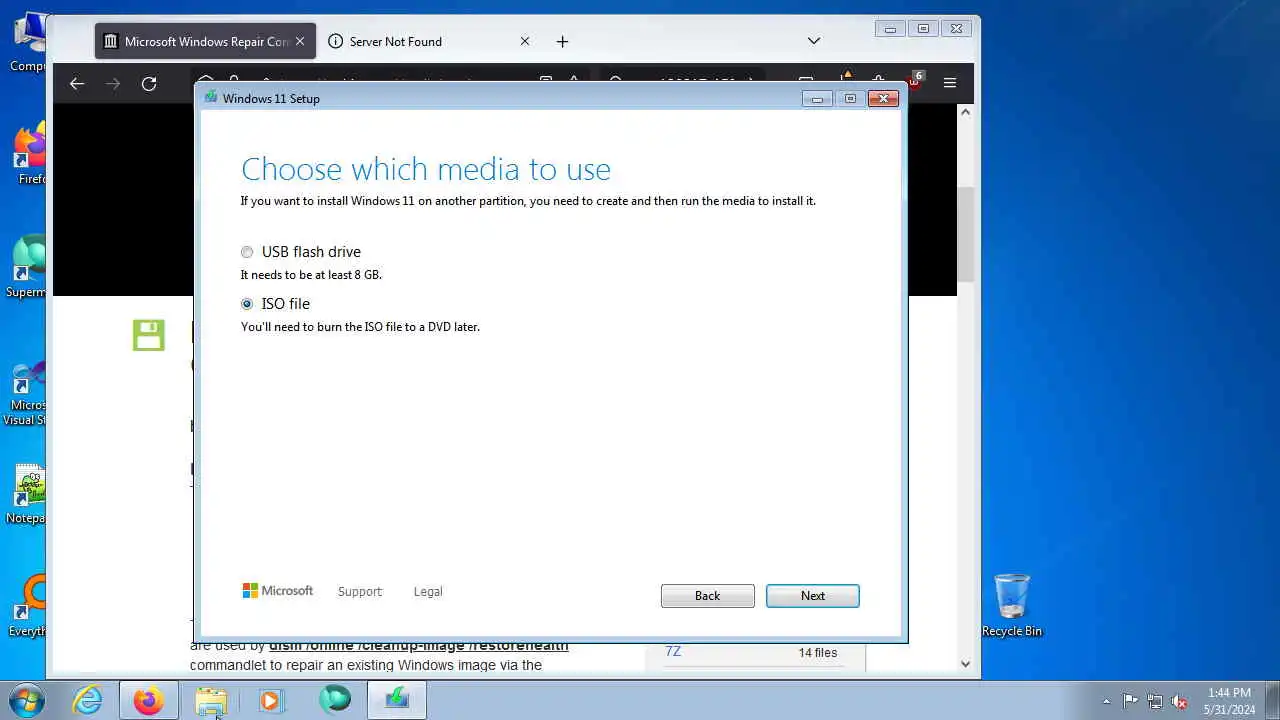Click the 7Z file type link
The height and width of the screenshot is (720, 1280).
point(673,652)
